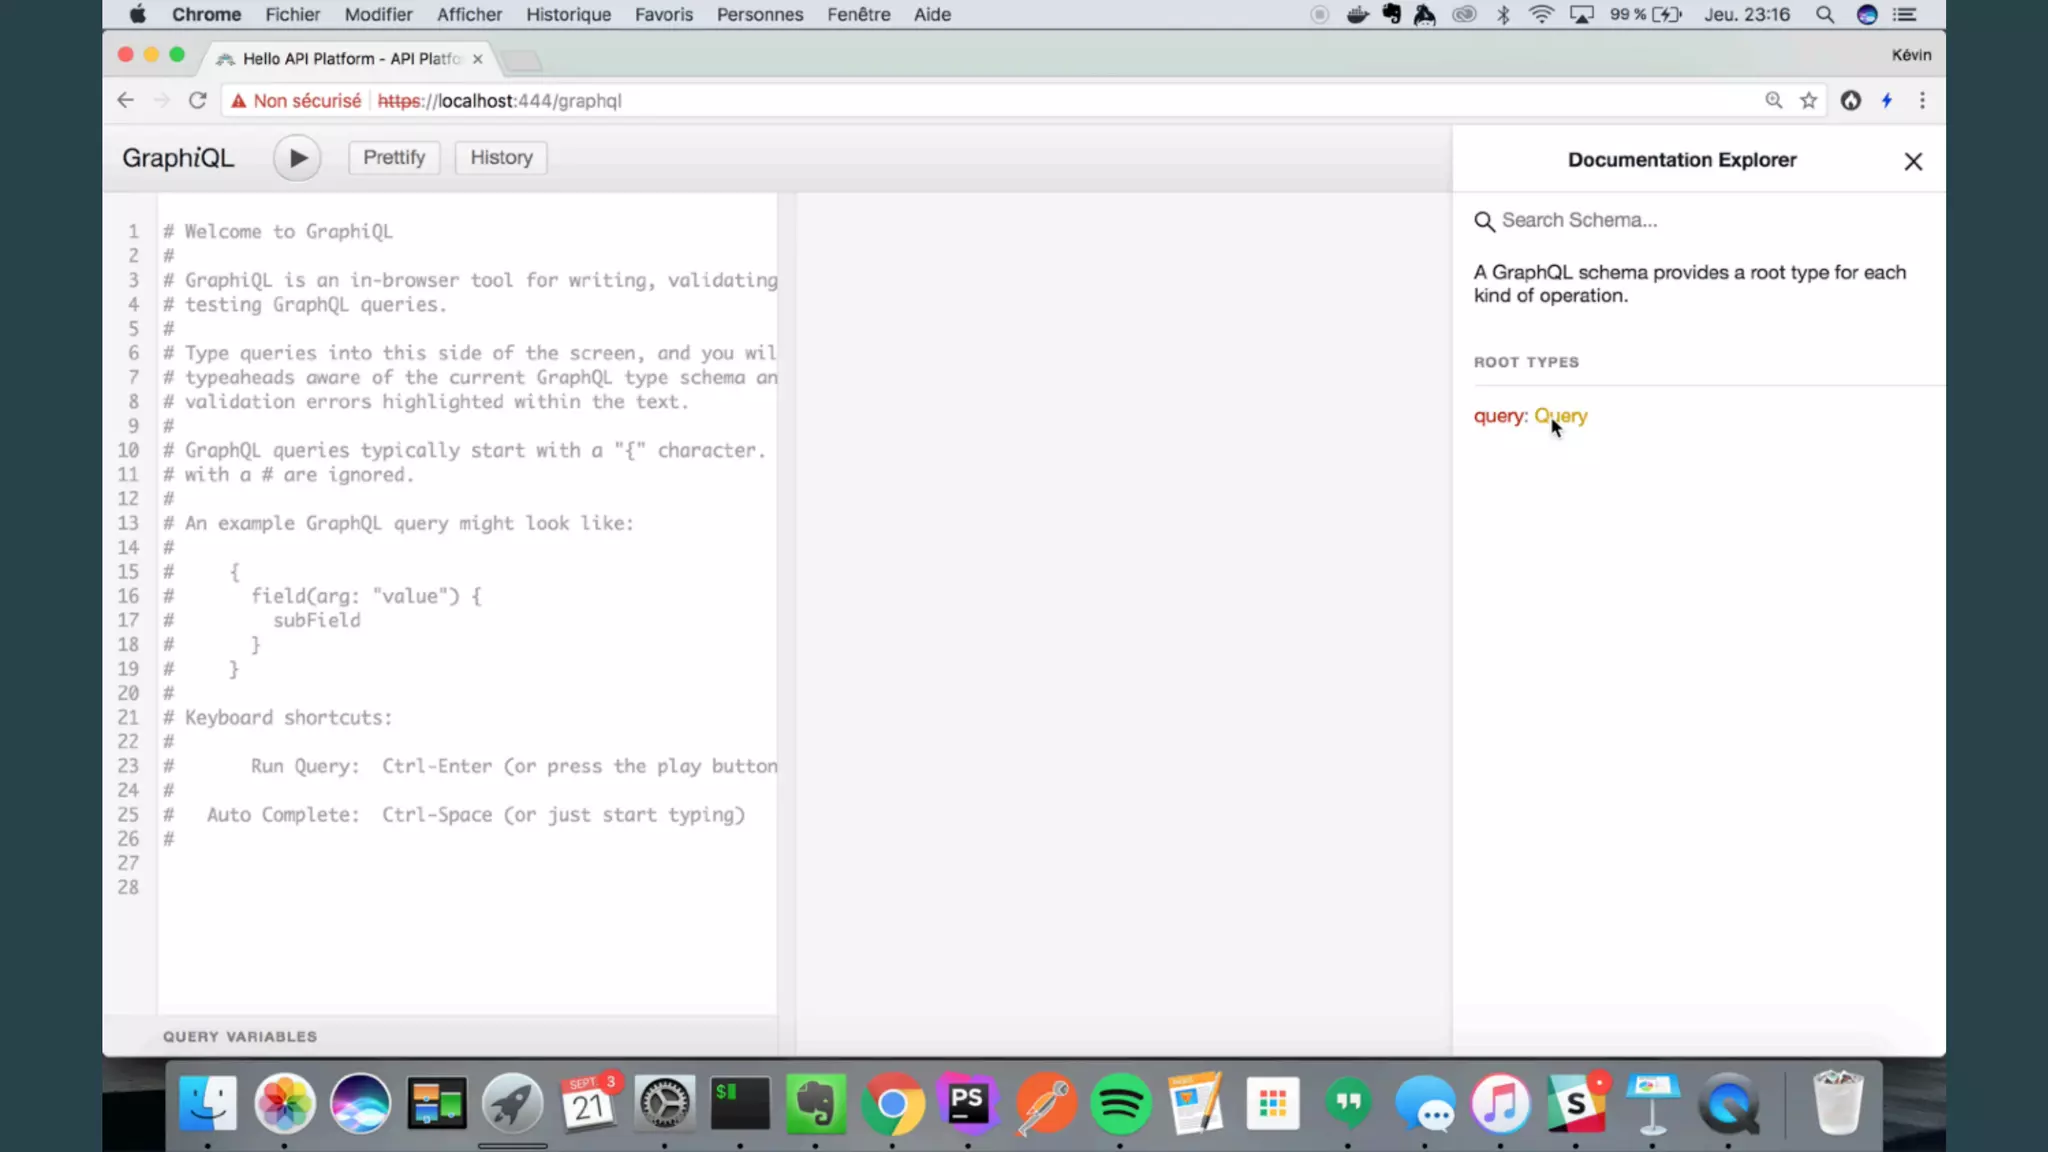Close the Hello API Platform tab
2048x1152 pixels.
[478, 59]
